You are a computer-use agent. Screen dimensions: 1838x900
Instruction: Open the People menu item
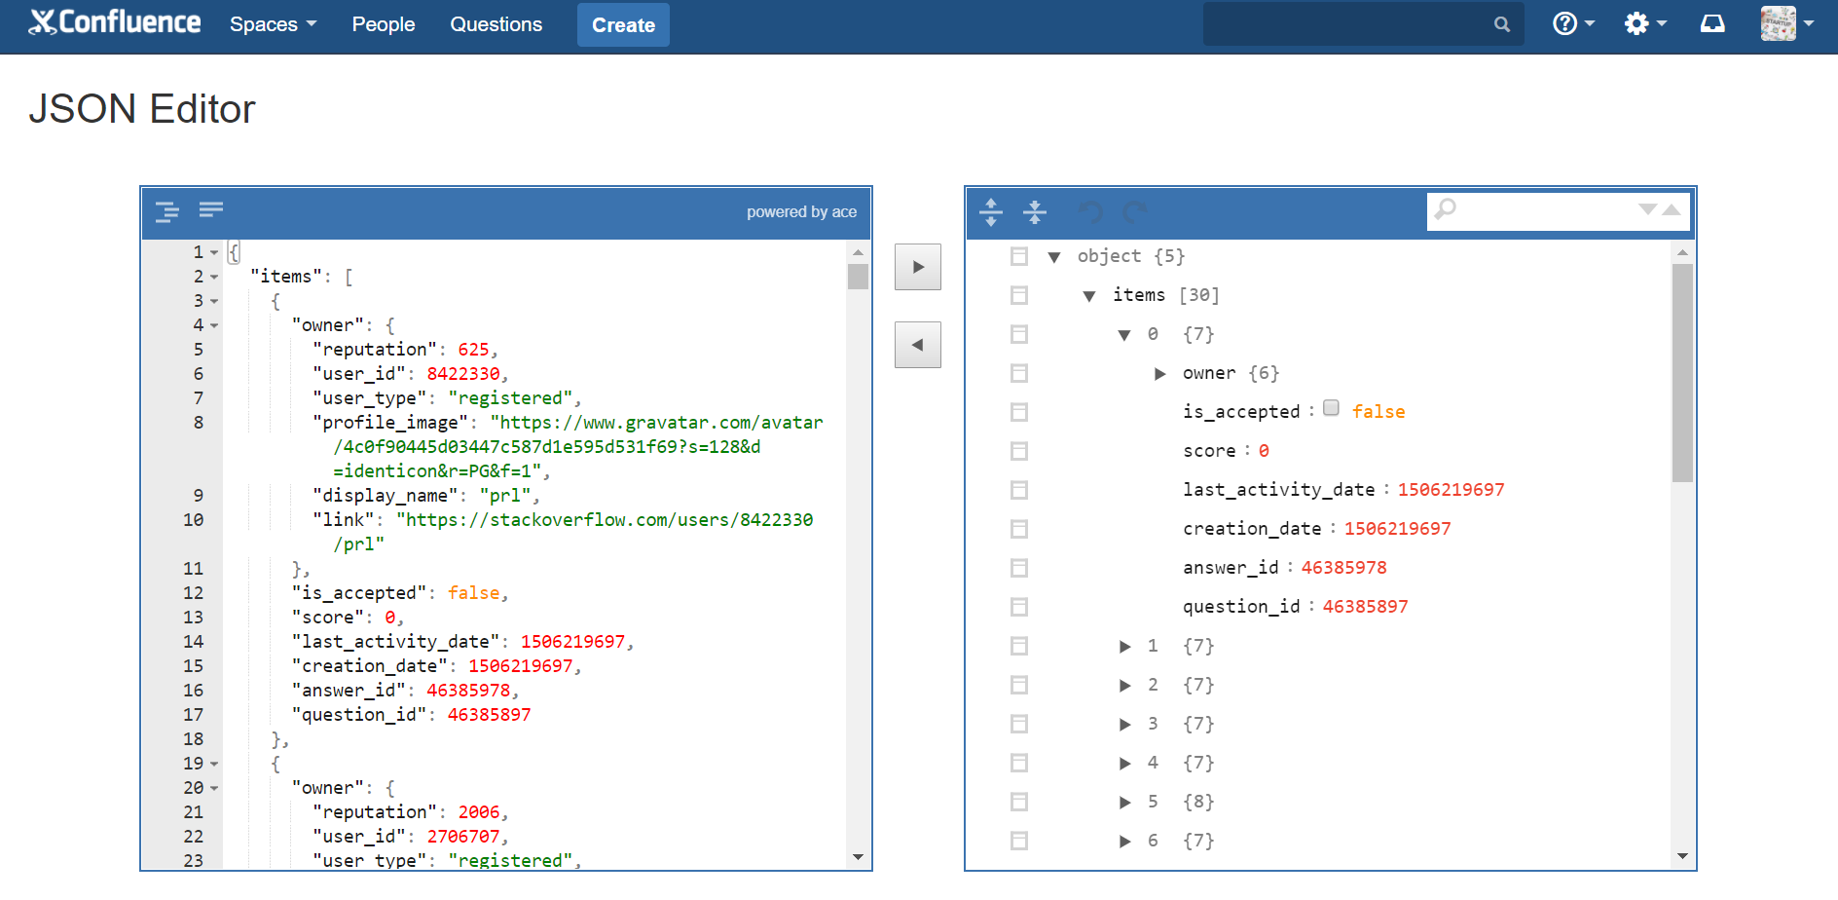pyautogui.click(x=383, y=24)
